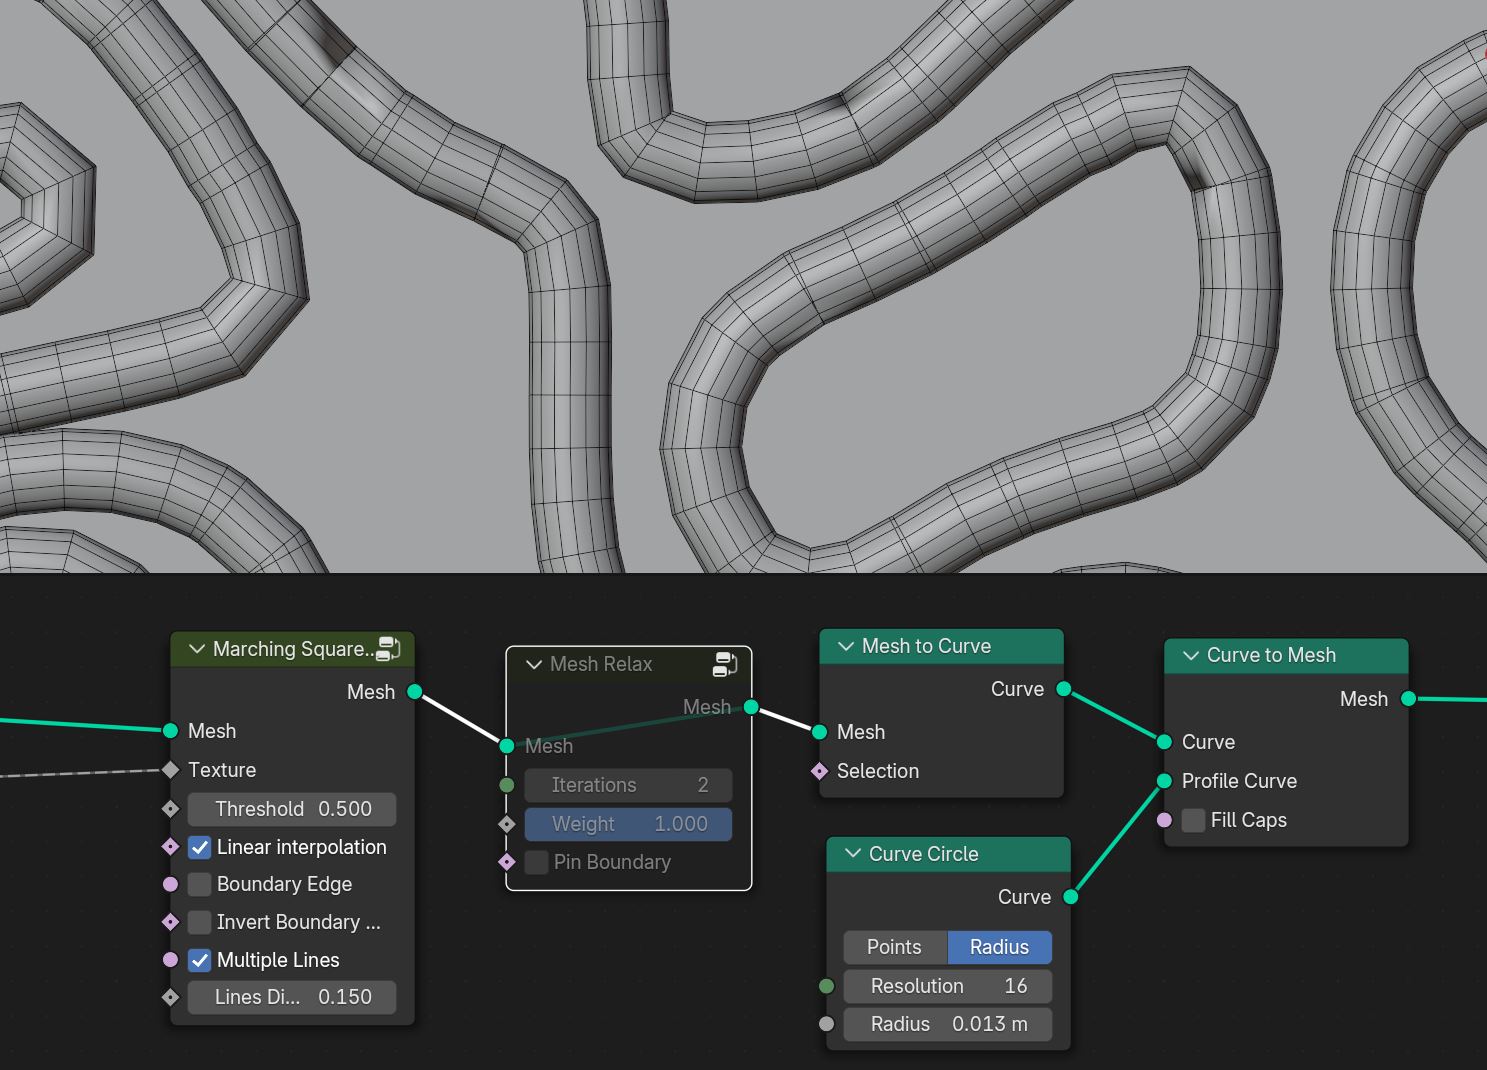Collapse the Curve Circle node

853,854
